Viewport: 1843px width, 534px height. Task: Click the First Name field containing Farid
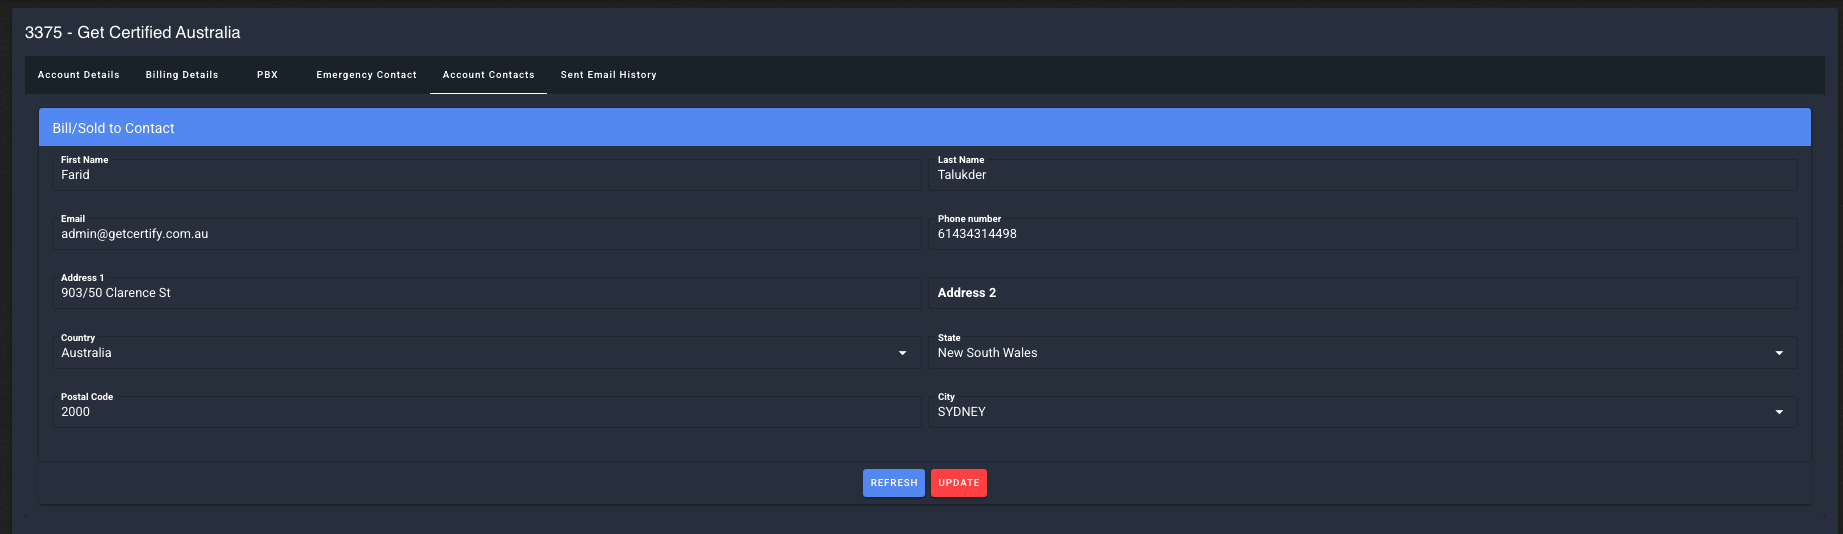(487, 175)
